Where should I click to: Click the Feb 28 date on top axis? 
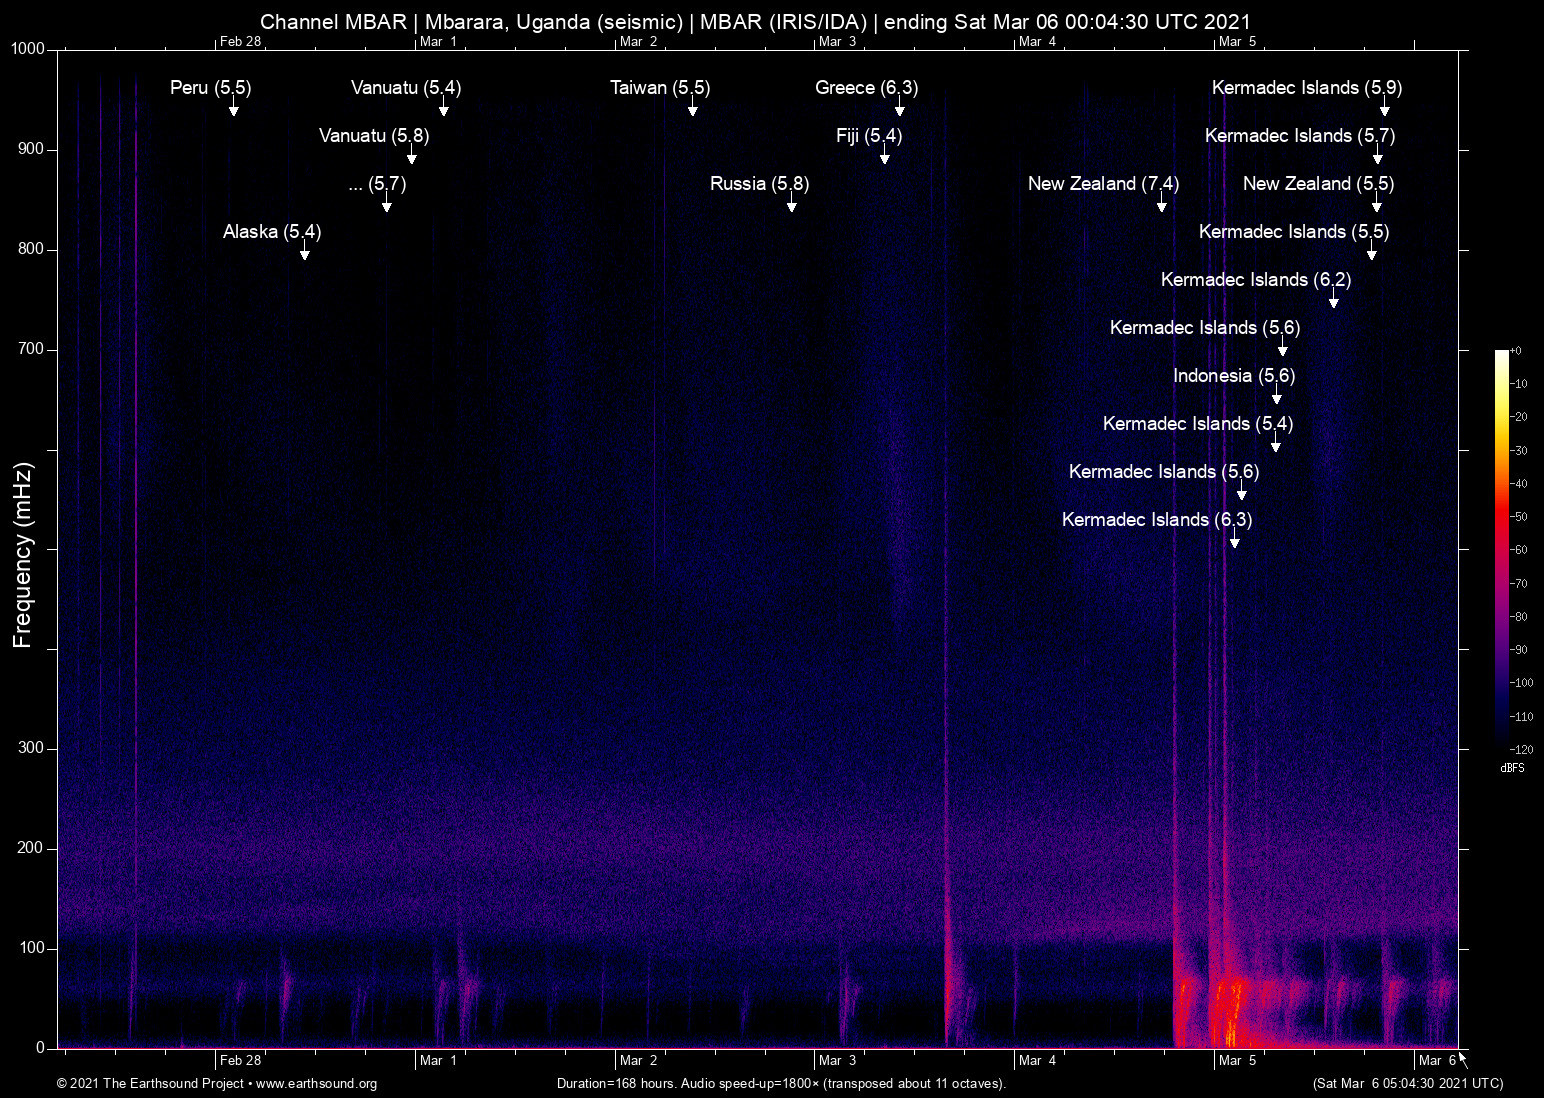point(240,41)
